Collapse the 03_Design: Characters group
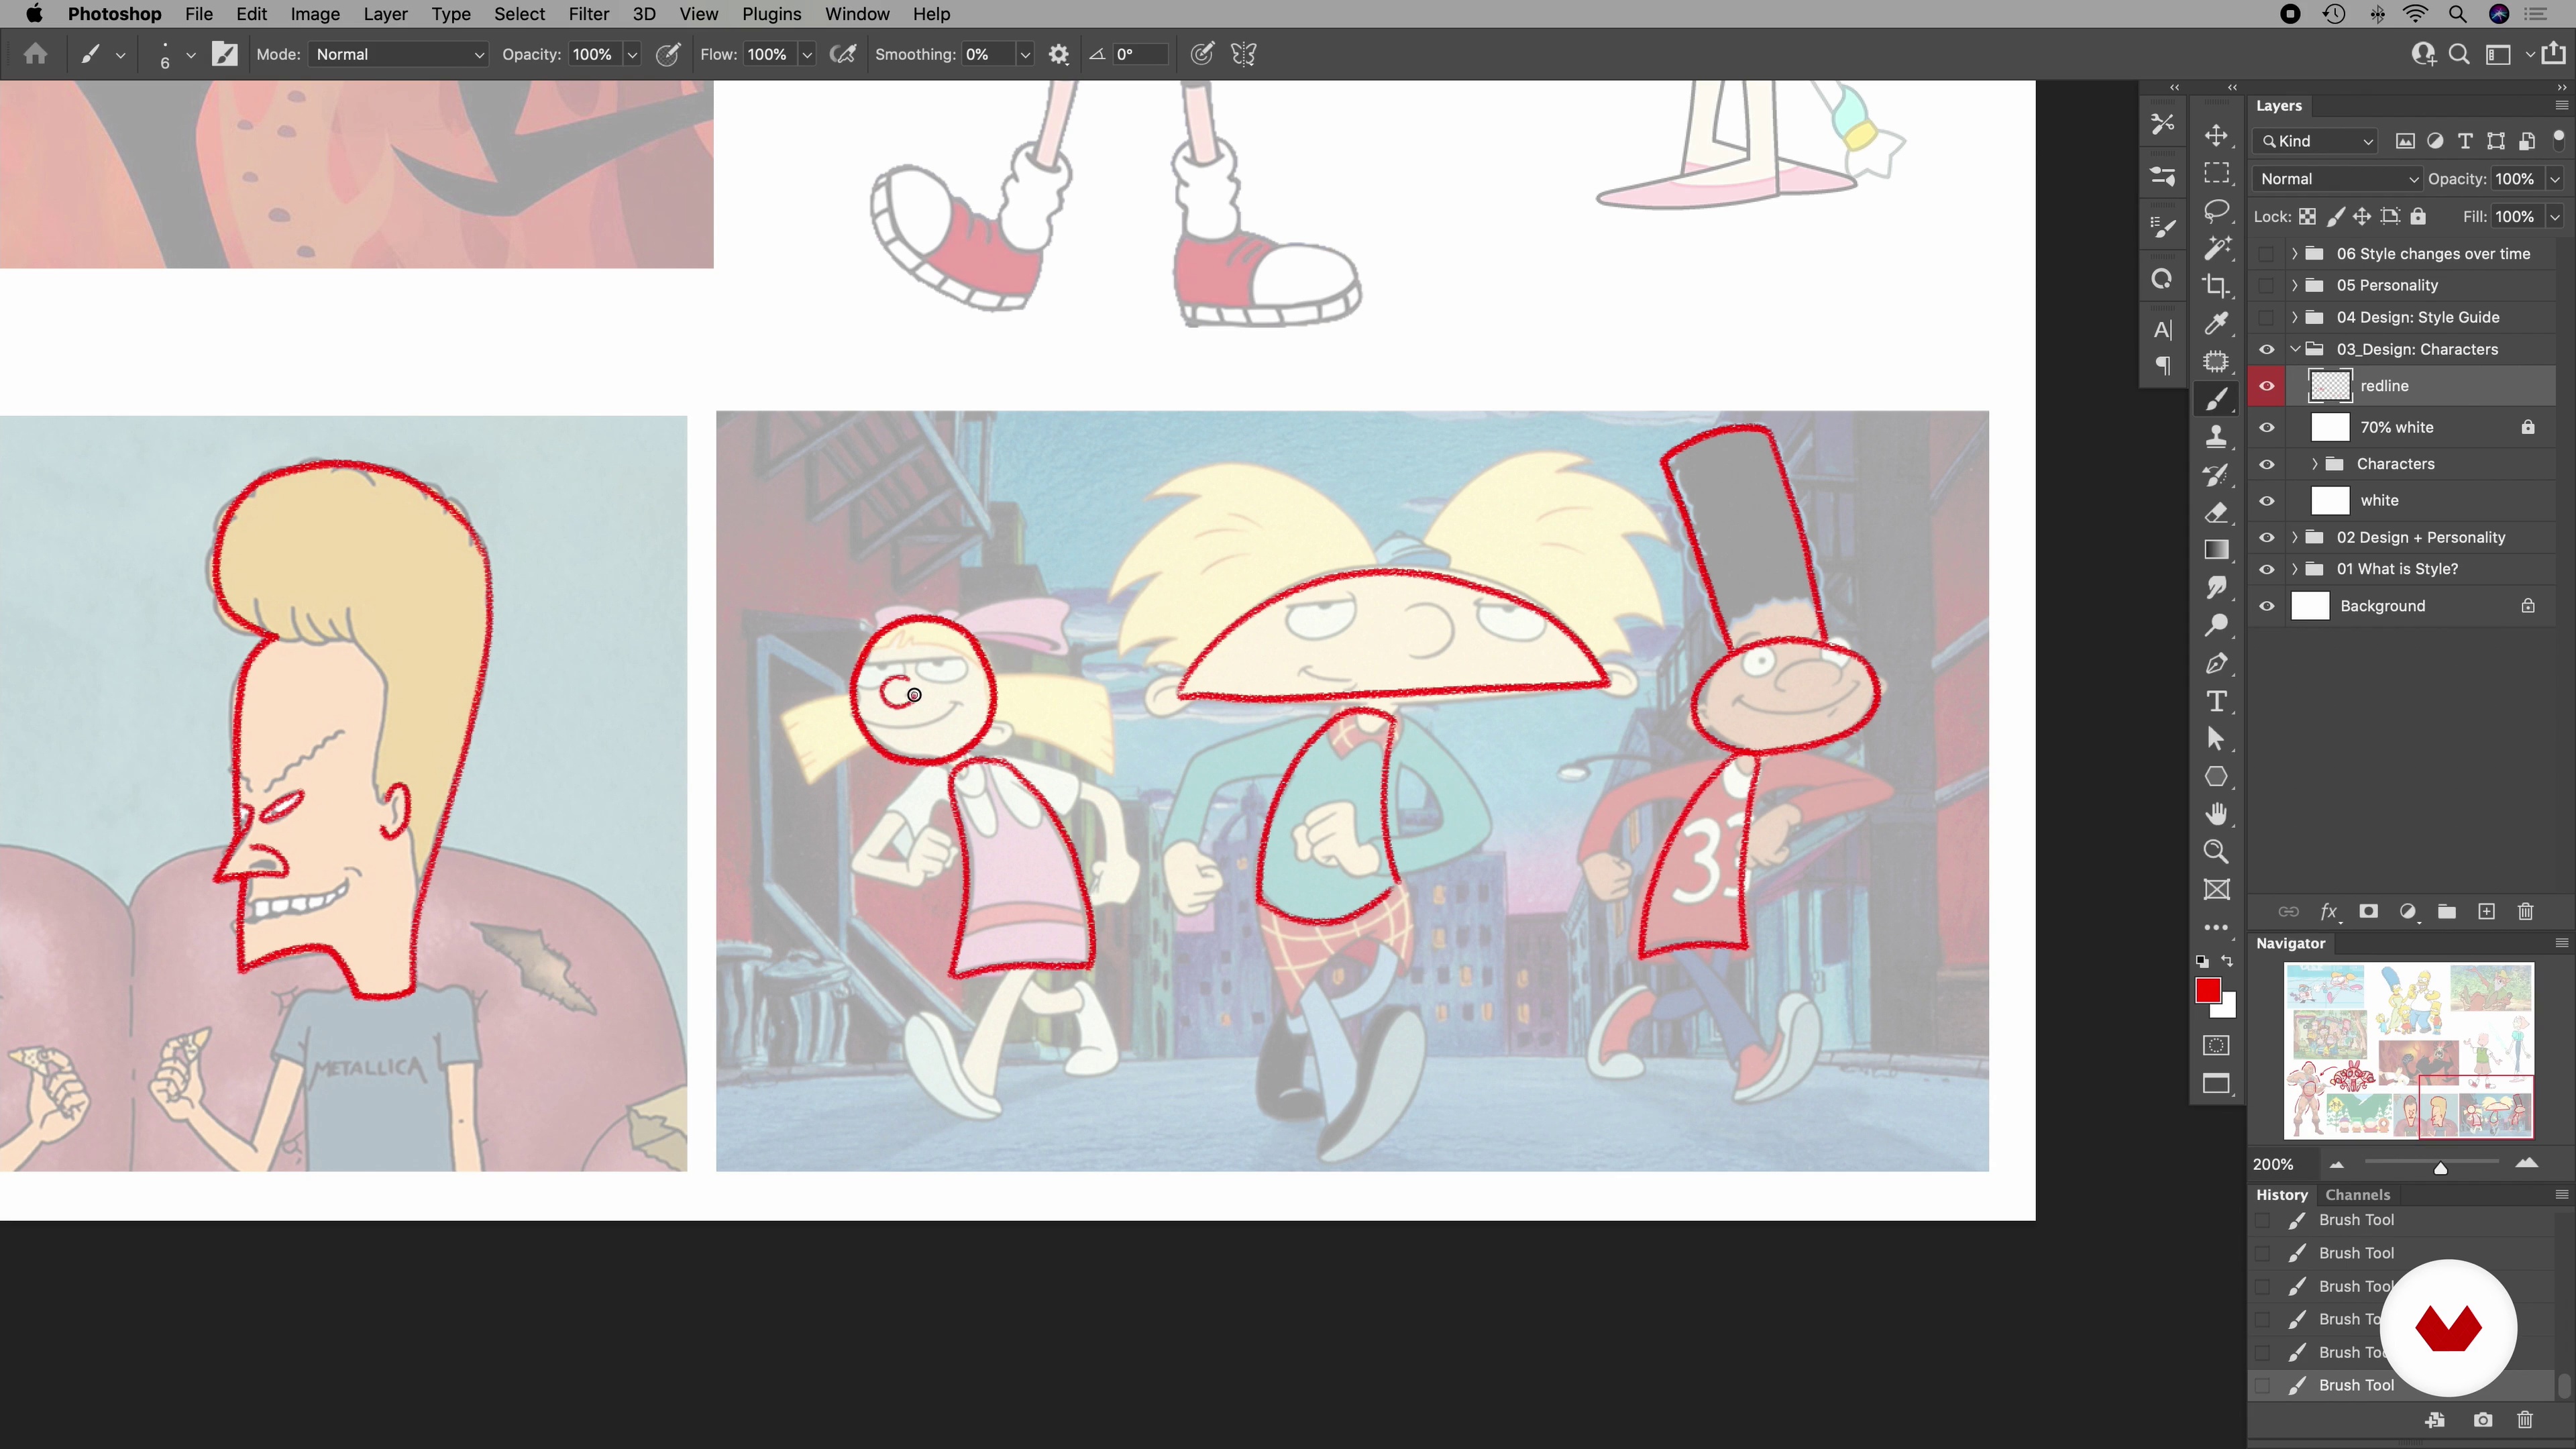The image size is (2576, 1449). tap(2295, 349)
